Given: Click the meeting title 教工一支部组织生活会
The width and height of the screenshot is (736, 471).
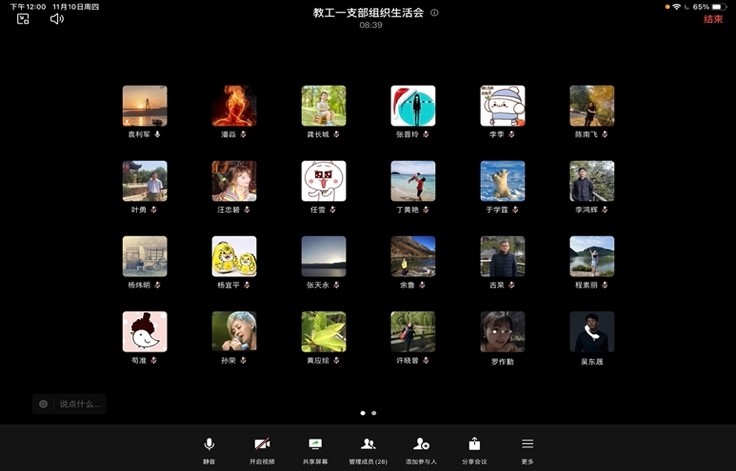Looking at the screenshot, I should pos(368,13).
